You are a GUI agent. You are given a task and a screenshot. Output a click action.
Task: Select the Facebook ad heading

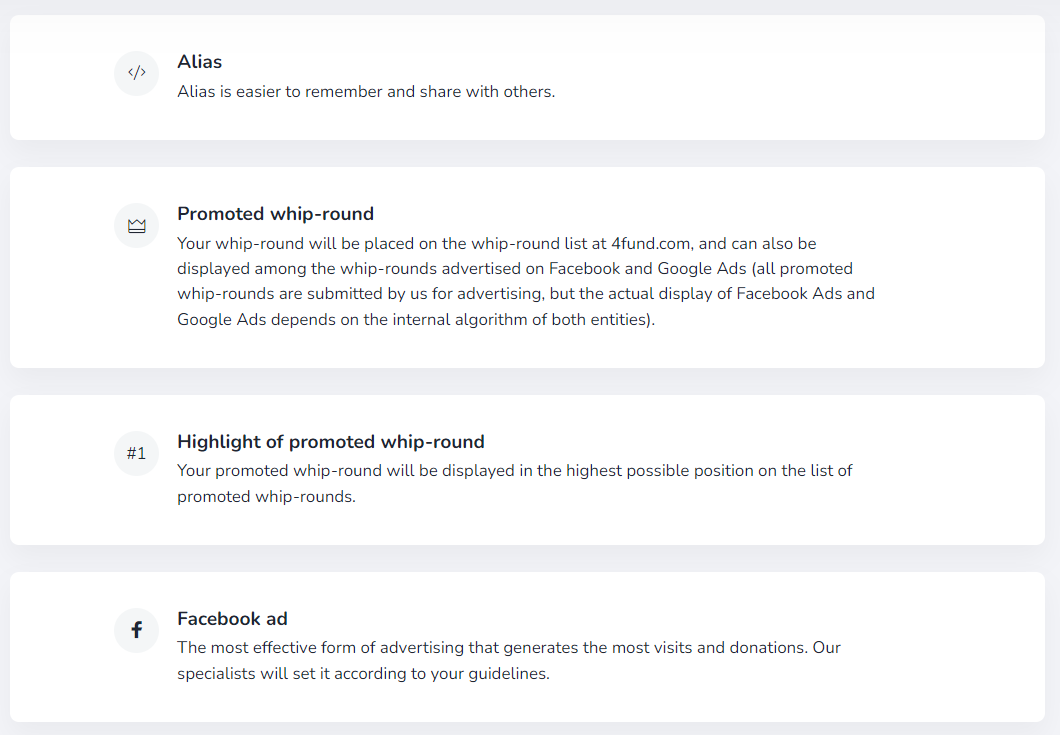(x=232, y=619)
